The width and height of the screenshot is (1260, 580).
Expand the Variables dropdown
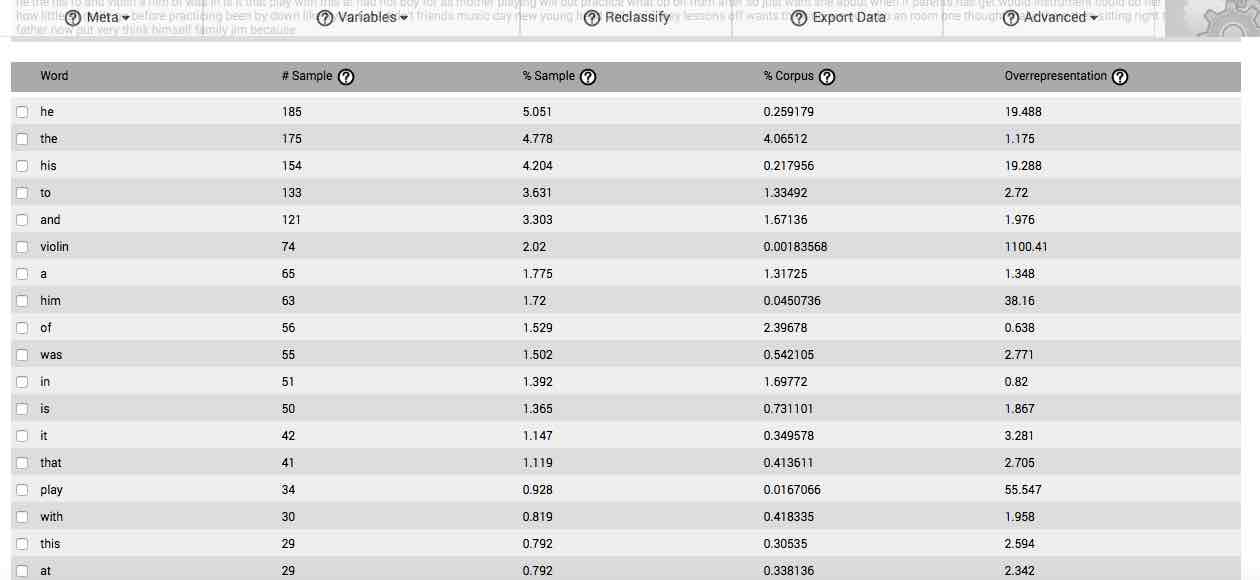(372, 18)
